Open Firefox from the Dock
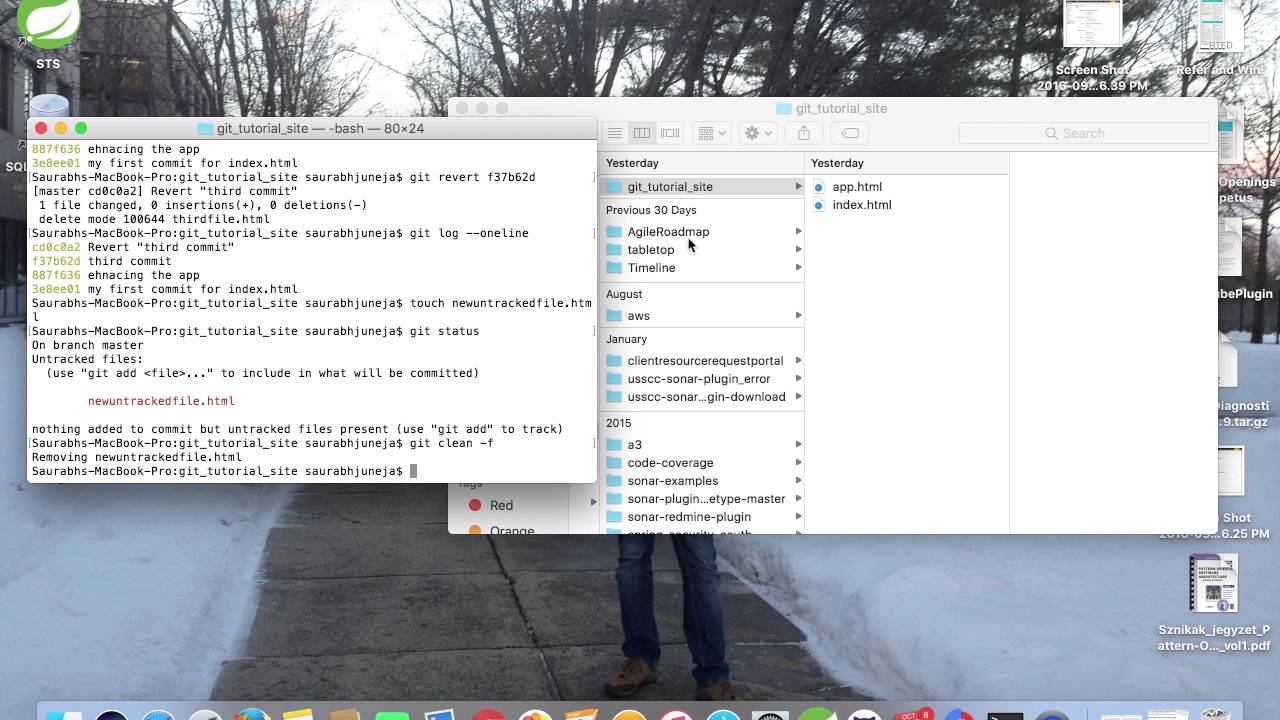 253,714
